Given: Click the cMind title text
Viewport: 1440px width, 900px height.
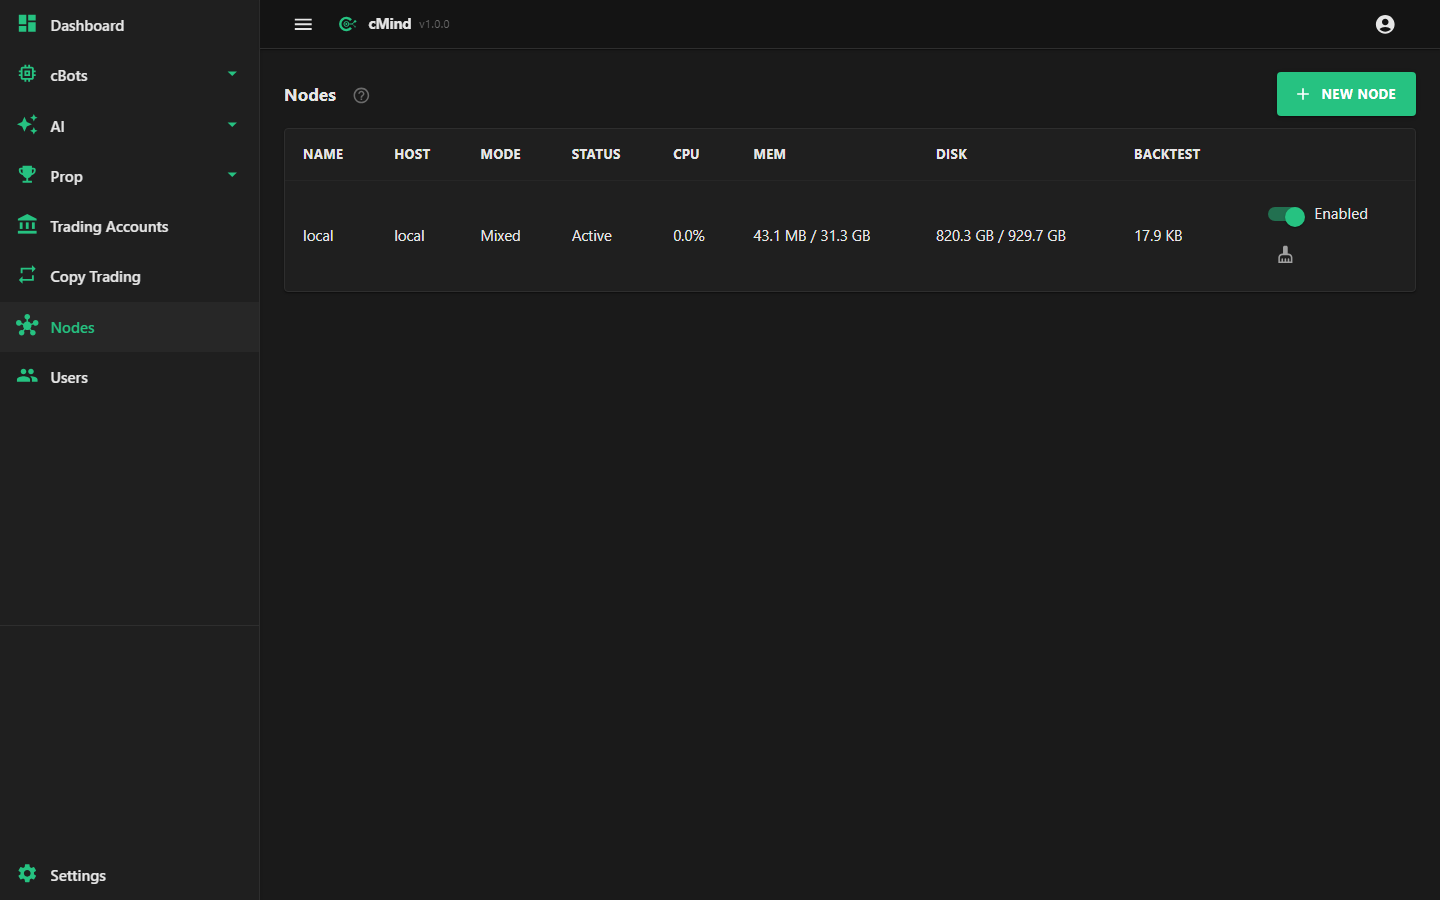Looking at the screenshot, I should (x=389, y=24).
